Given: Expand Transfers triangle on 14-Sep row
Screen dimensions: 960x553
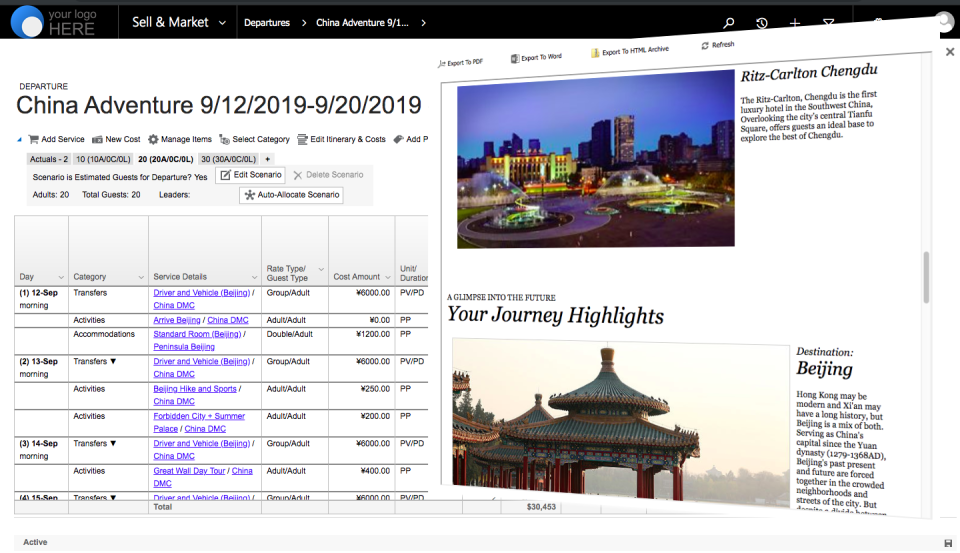Looking at the screenshot, I should click(113, 443).
